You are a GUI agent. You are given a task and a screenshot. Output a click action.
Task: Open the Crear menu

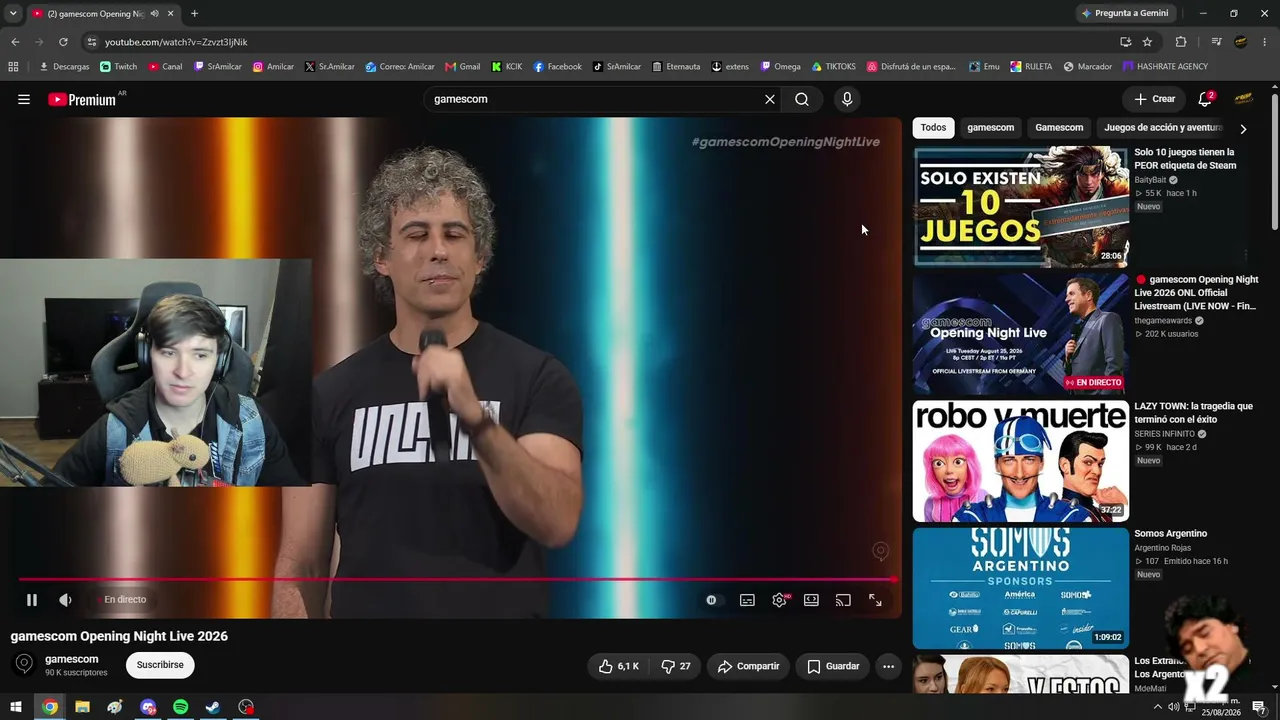tap(1155, 99)
